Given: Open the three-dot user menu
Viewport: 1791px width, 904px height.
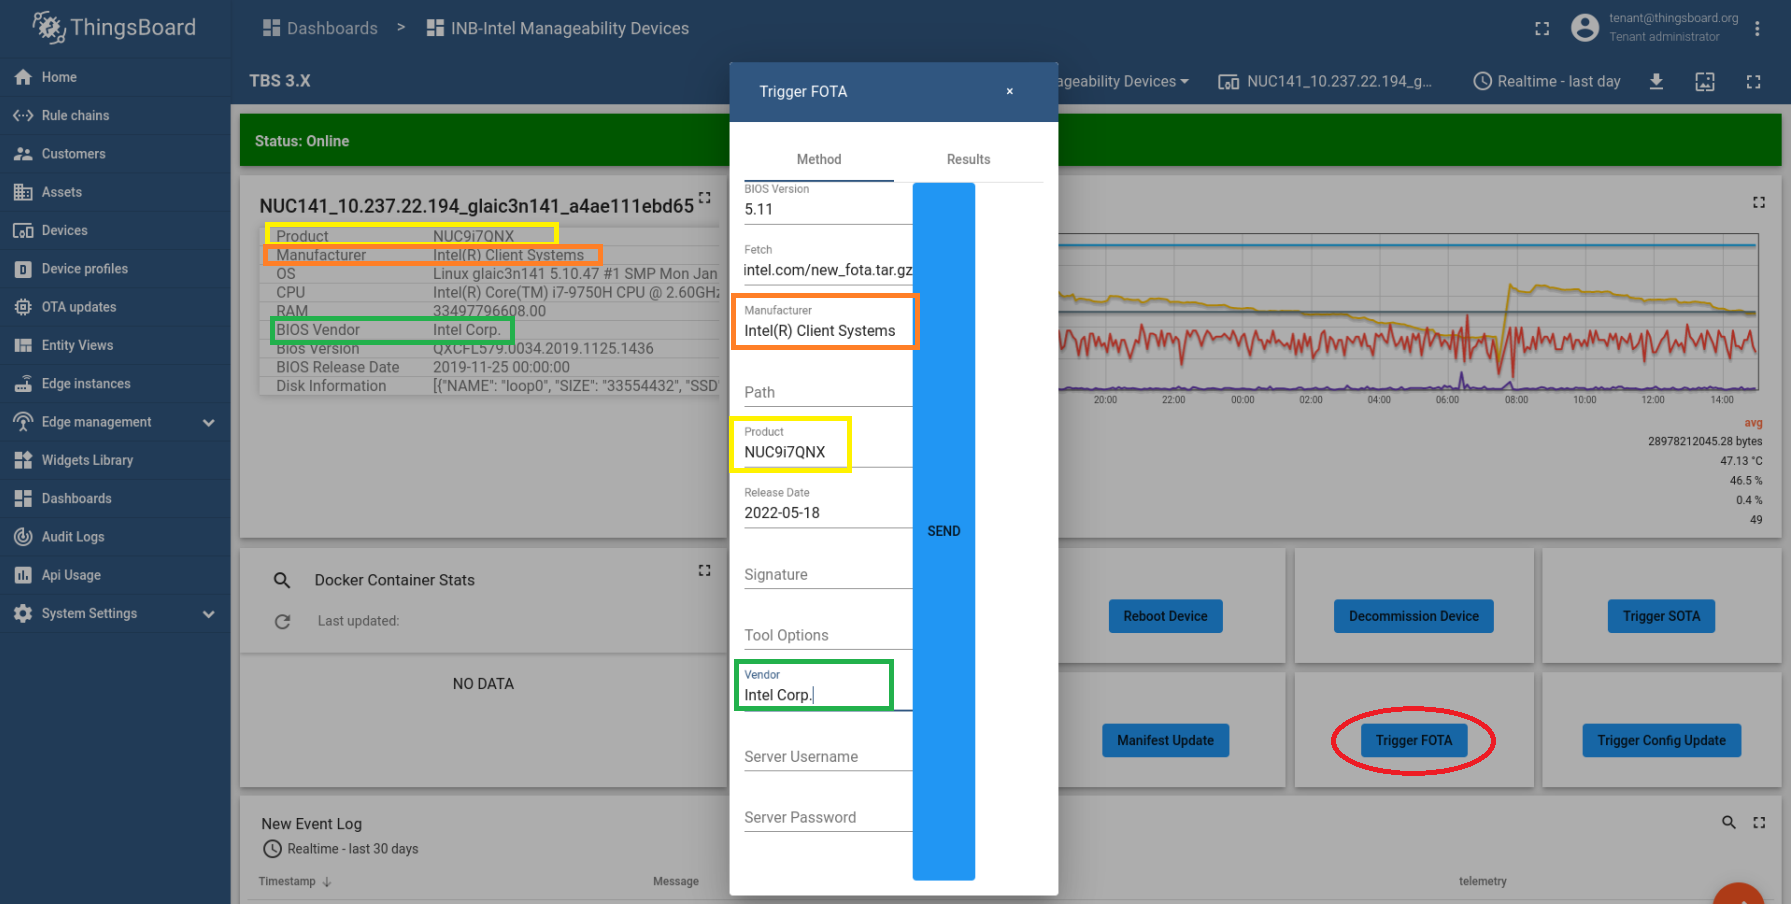Looking at the screenshot, I should [1757, 29].
